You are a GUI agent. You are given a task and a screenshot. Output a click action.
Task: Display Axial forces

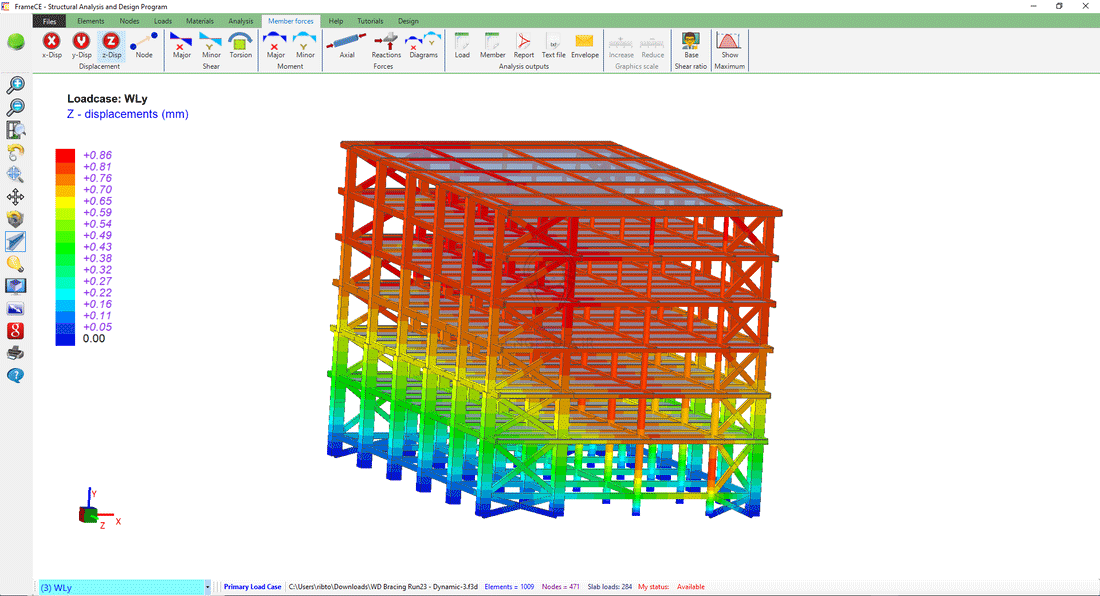click(x=347, y=44)
